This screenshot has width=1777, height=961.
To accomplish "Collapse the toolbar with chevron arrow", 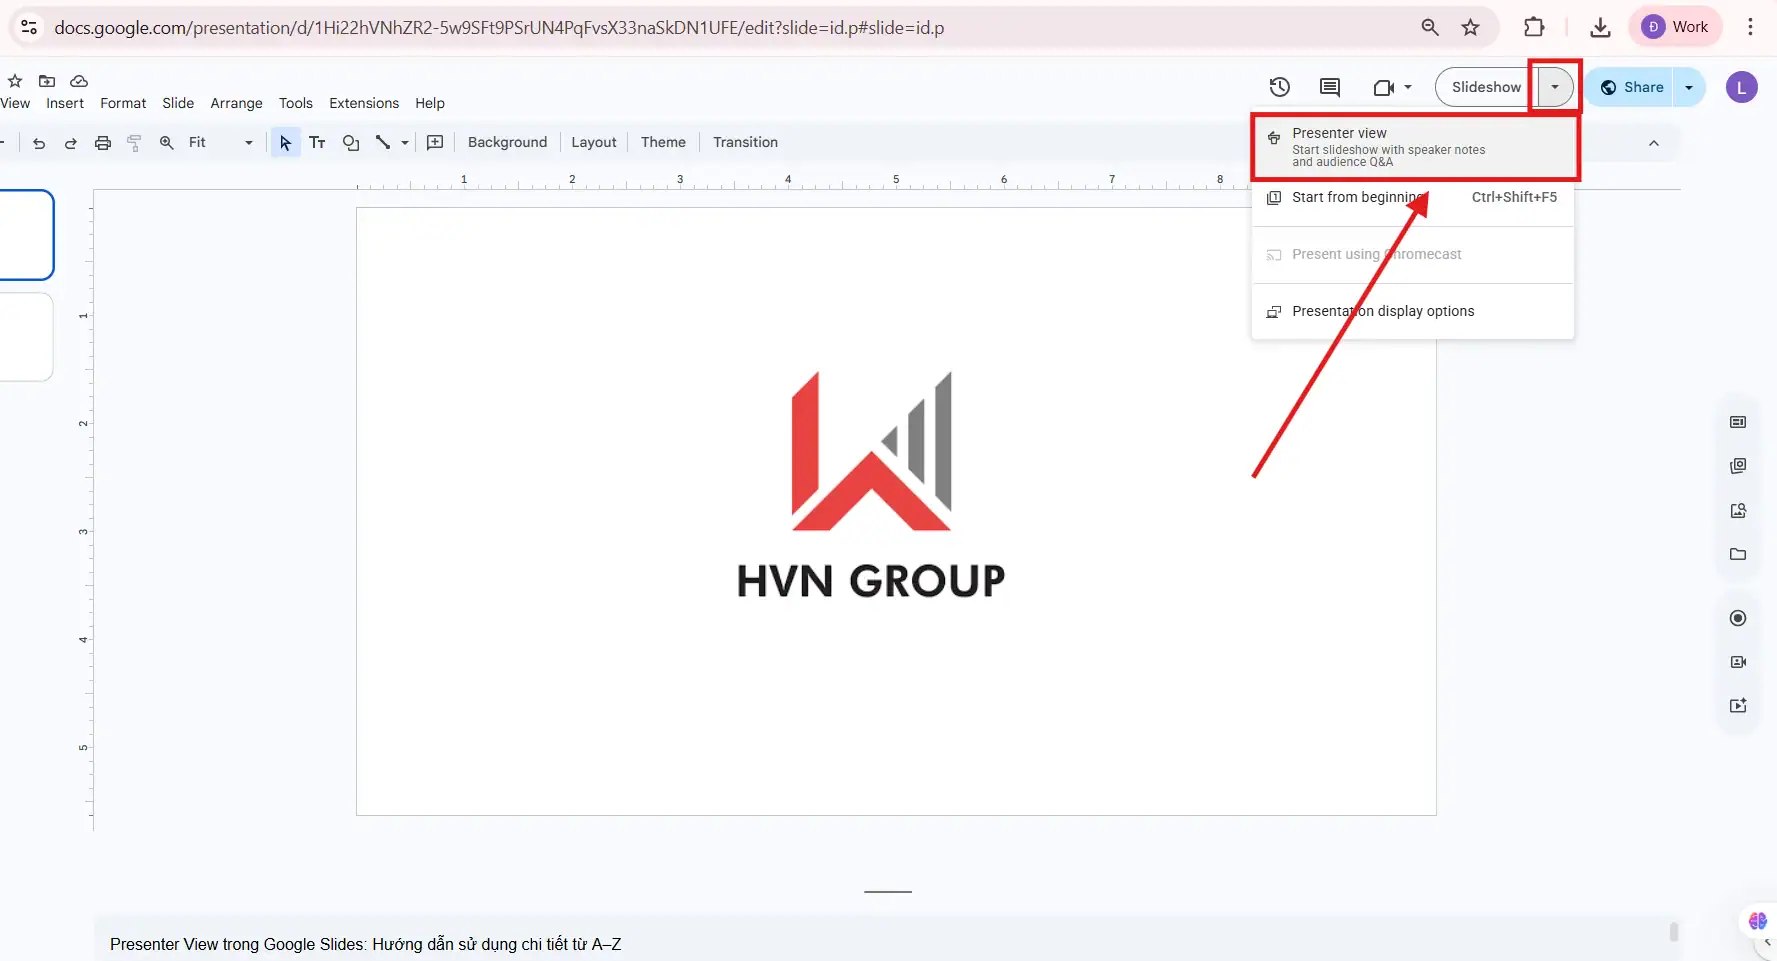I will click(1653, 143).
